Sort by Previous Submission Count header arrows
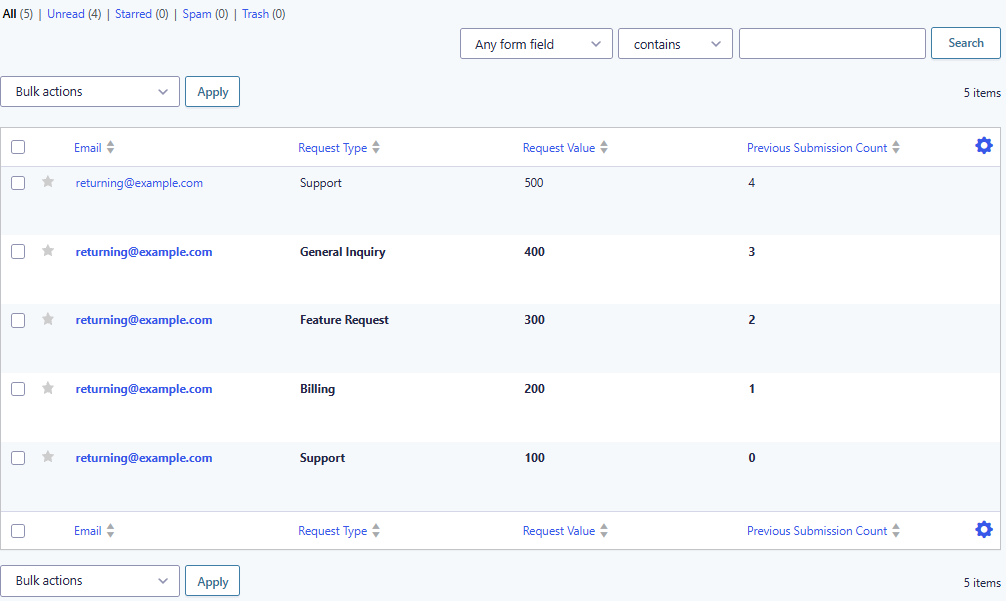 tap(896, 148)
